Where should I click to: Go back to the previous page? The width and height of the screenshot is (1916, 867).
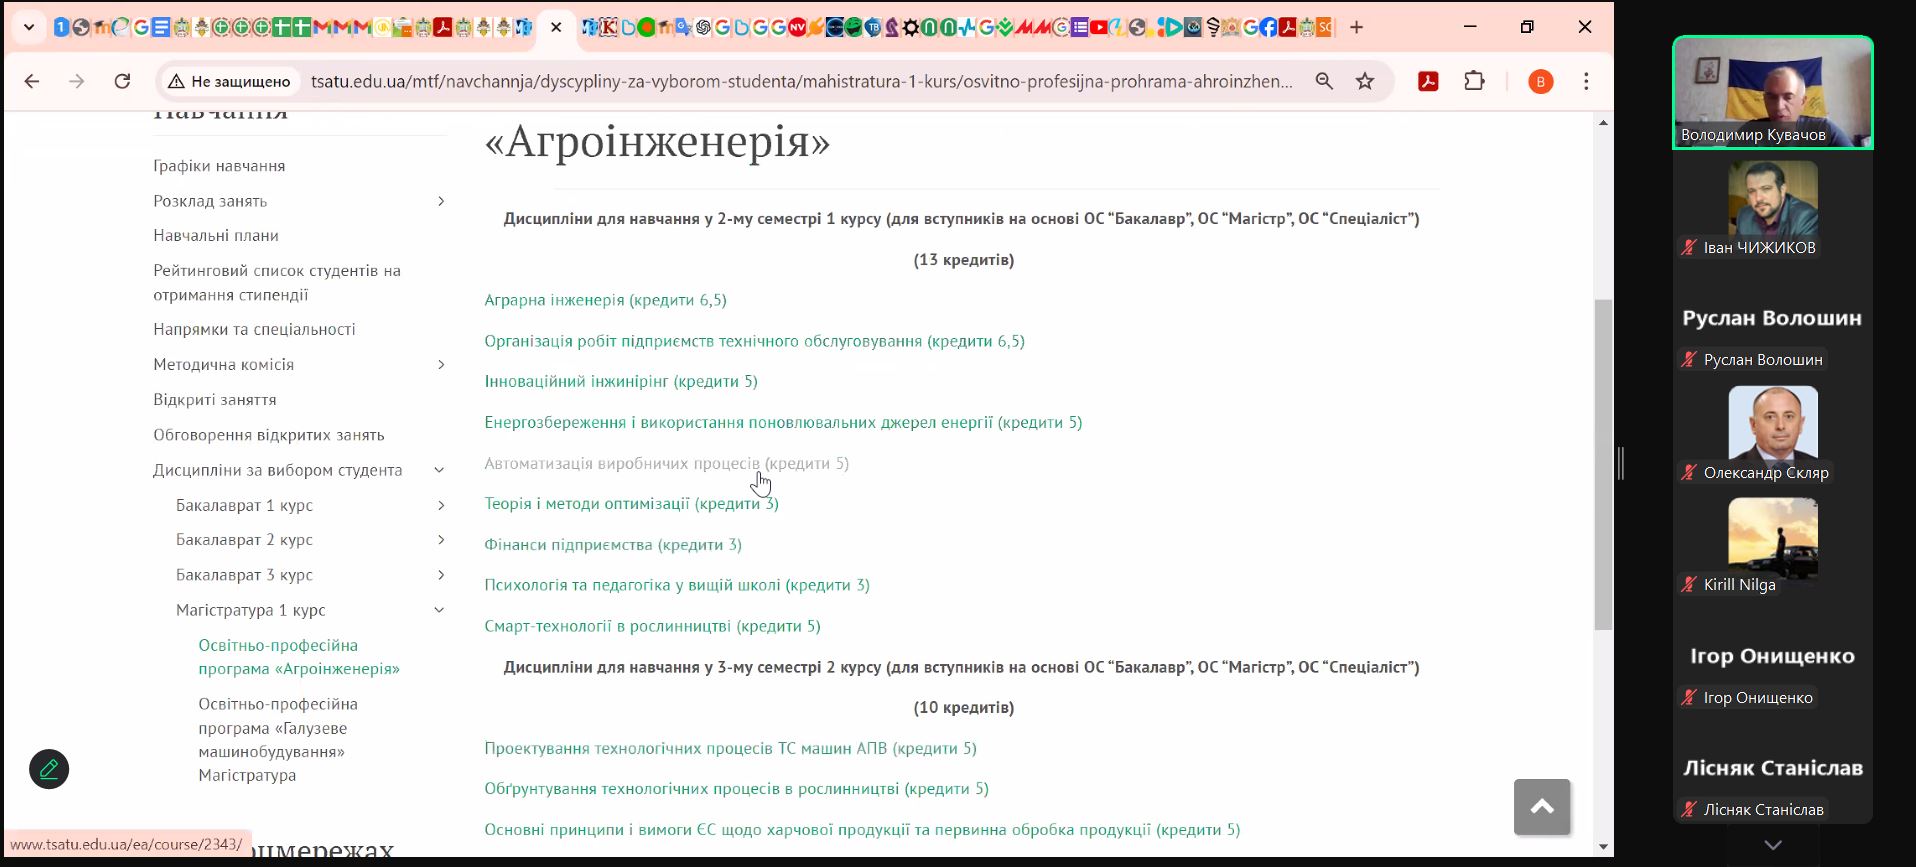point(32,81)
